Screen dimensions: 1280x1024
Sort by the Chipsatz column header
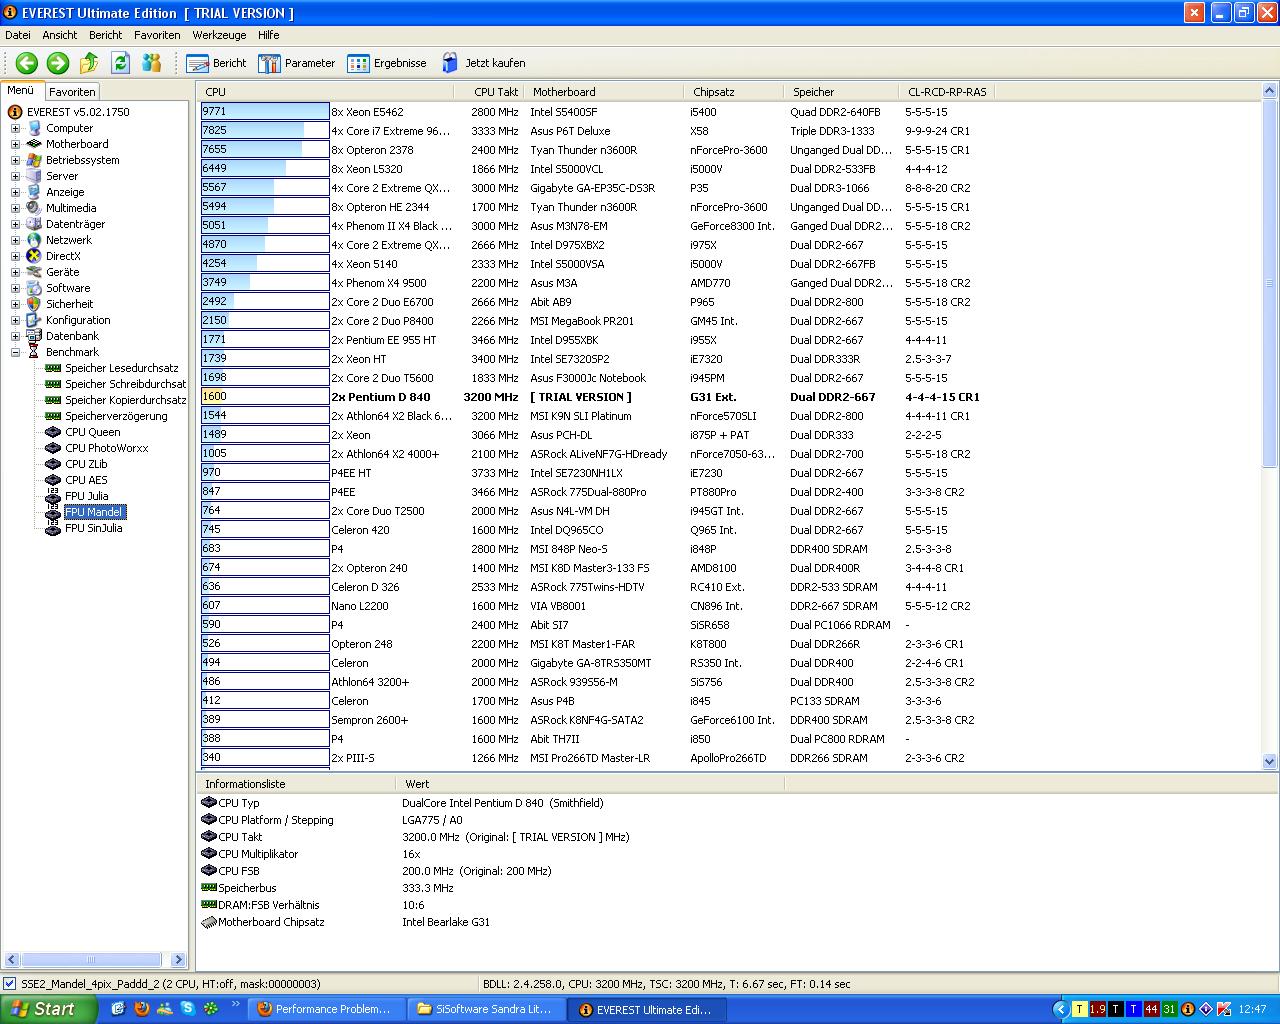pyautogui.click(x=735, y=92)
